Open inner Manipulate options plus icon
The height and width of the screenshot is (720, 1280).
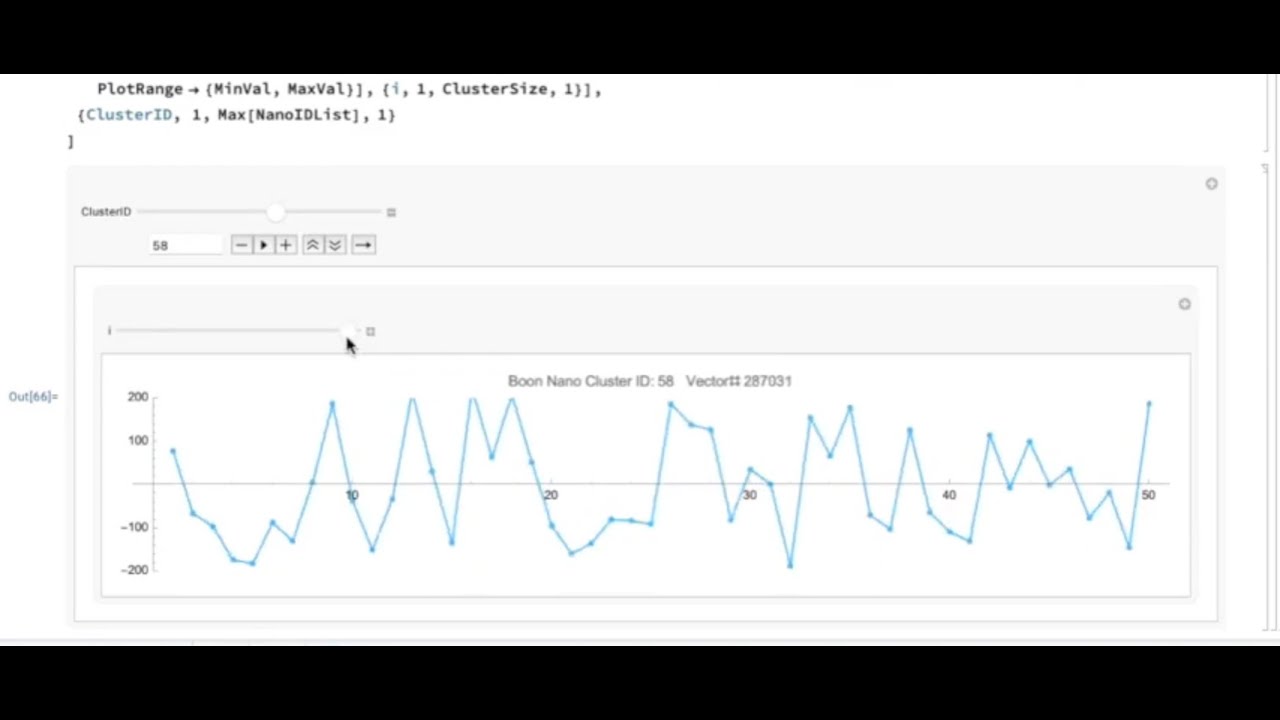pyautogui.click(x=1184, y=304)
